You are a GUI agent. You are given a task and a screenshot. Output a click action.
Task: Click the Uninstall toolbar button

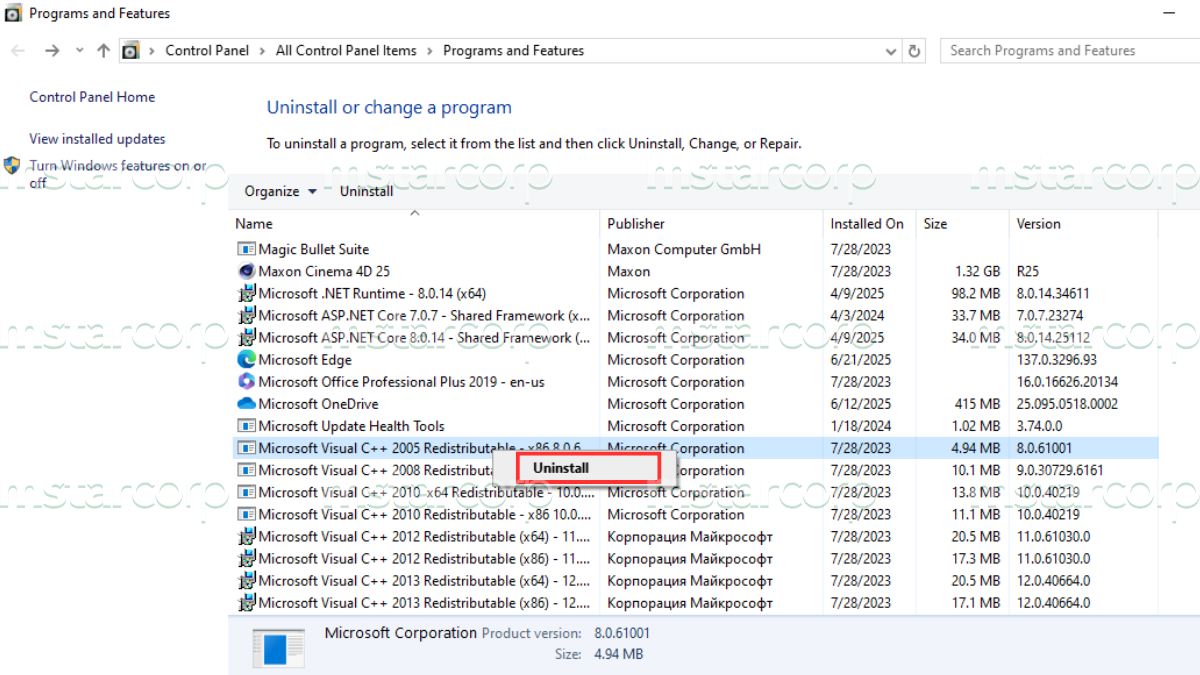(367, 191)
